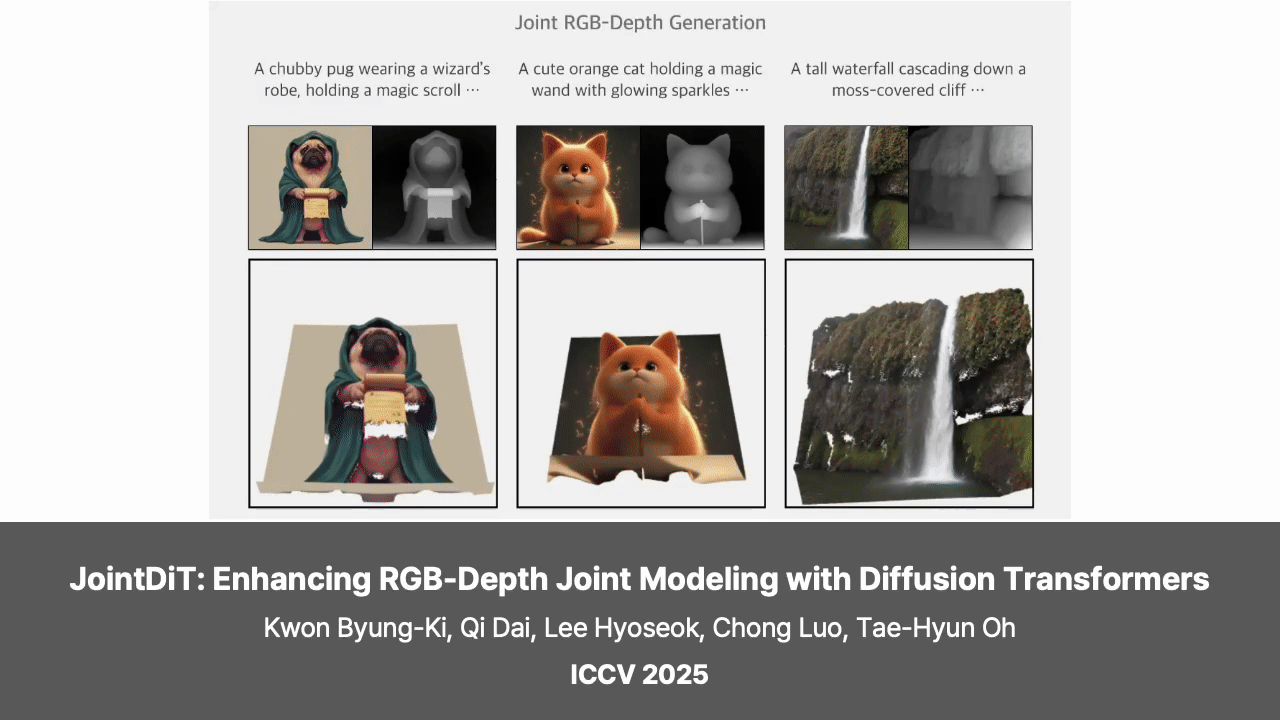This screenshot has height=720, width=1280.
Task: Click the 'Joint RGB-Depth Generation' heading
Action: point(640,22)
